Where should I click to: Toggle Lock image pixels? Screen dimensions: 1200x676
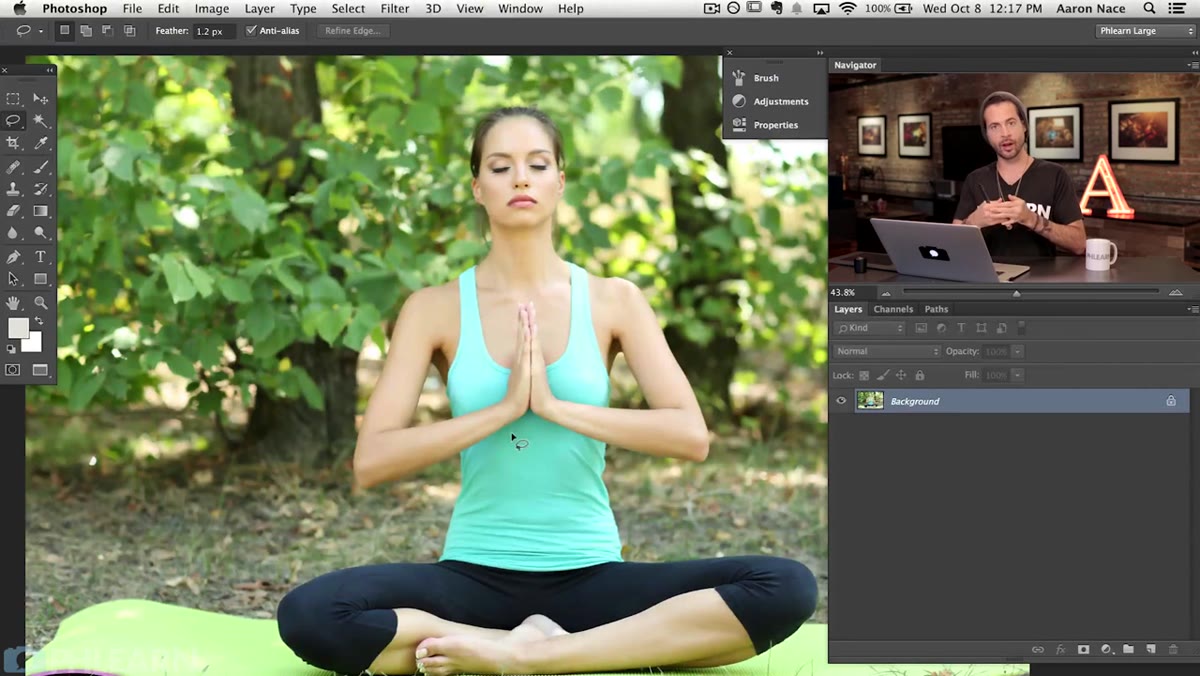(883, 375)
